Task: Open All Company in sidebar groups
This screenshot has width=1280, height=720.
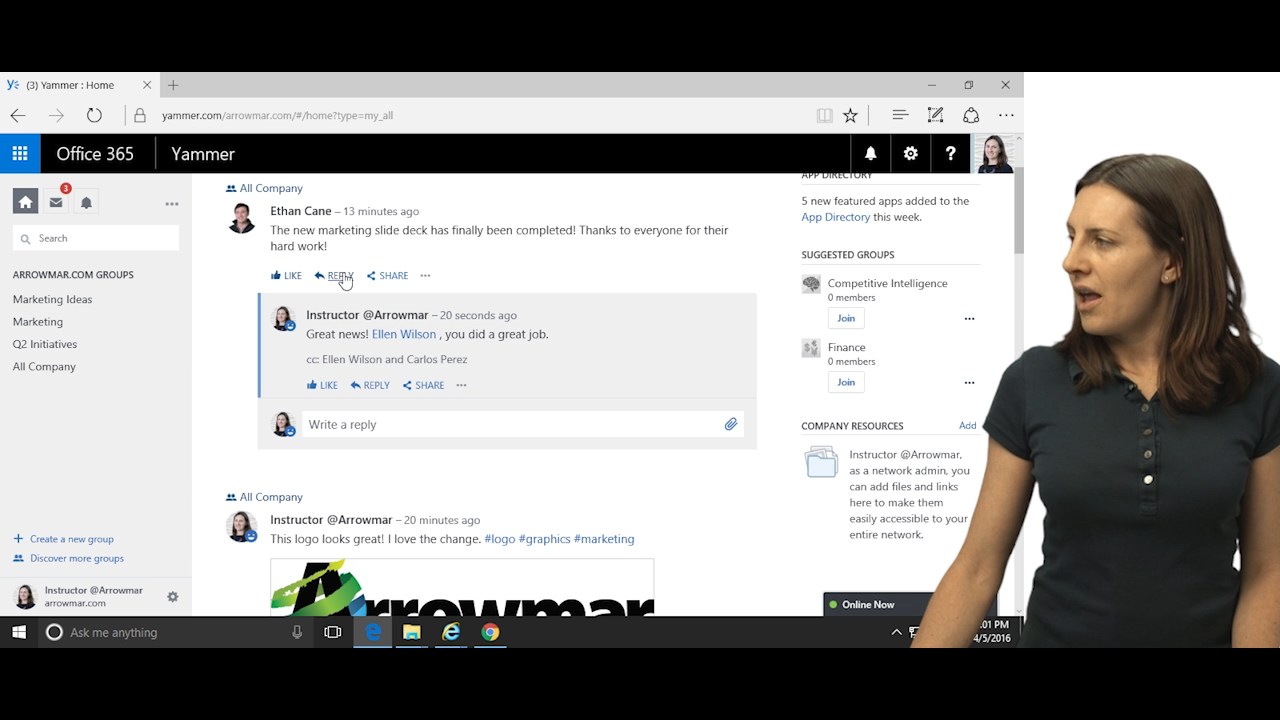Action: (x=44, y=367)
